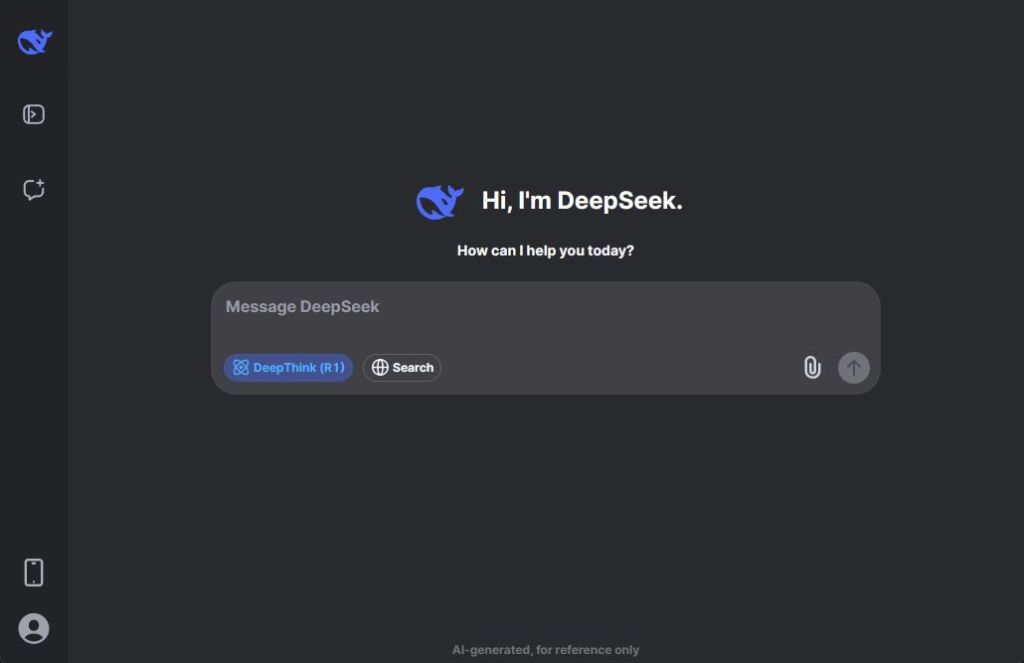1024x663 pixels.
Task: Disable the highlighted DeepThink (R1) option
Action: pyautogui.click(x=288, y=367)
